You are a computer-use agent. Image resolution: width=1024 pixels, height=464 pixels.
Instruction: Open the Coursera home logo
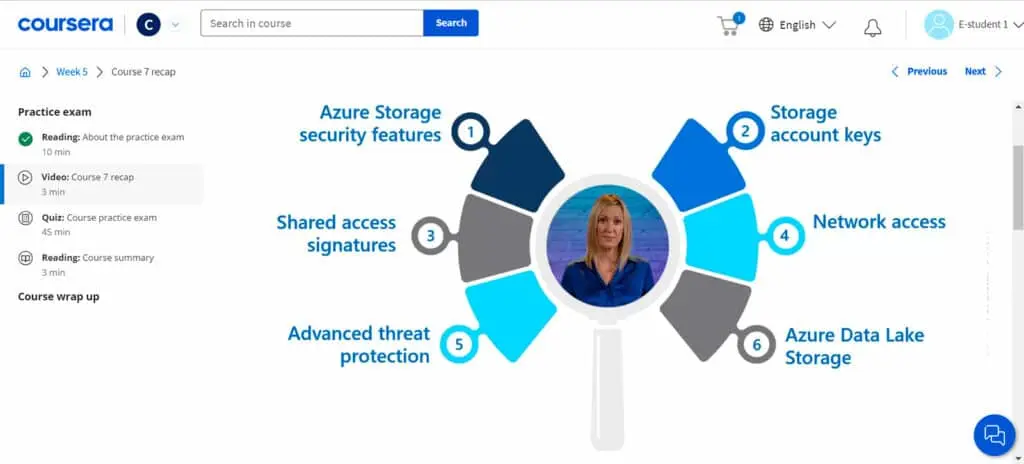coord(65,24)
